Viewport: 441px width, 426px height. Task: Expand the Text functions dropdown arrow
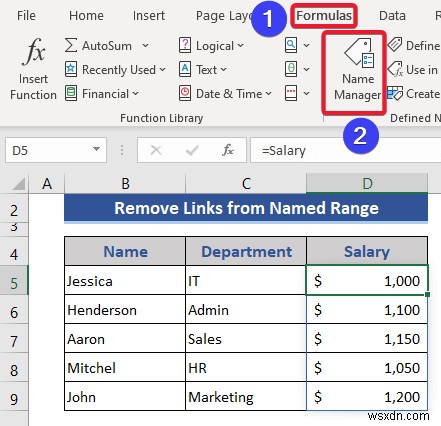[223, 69]
